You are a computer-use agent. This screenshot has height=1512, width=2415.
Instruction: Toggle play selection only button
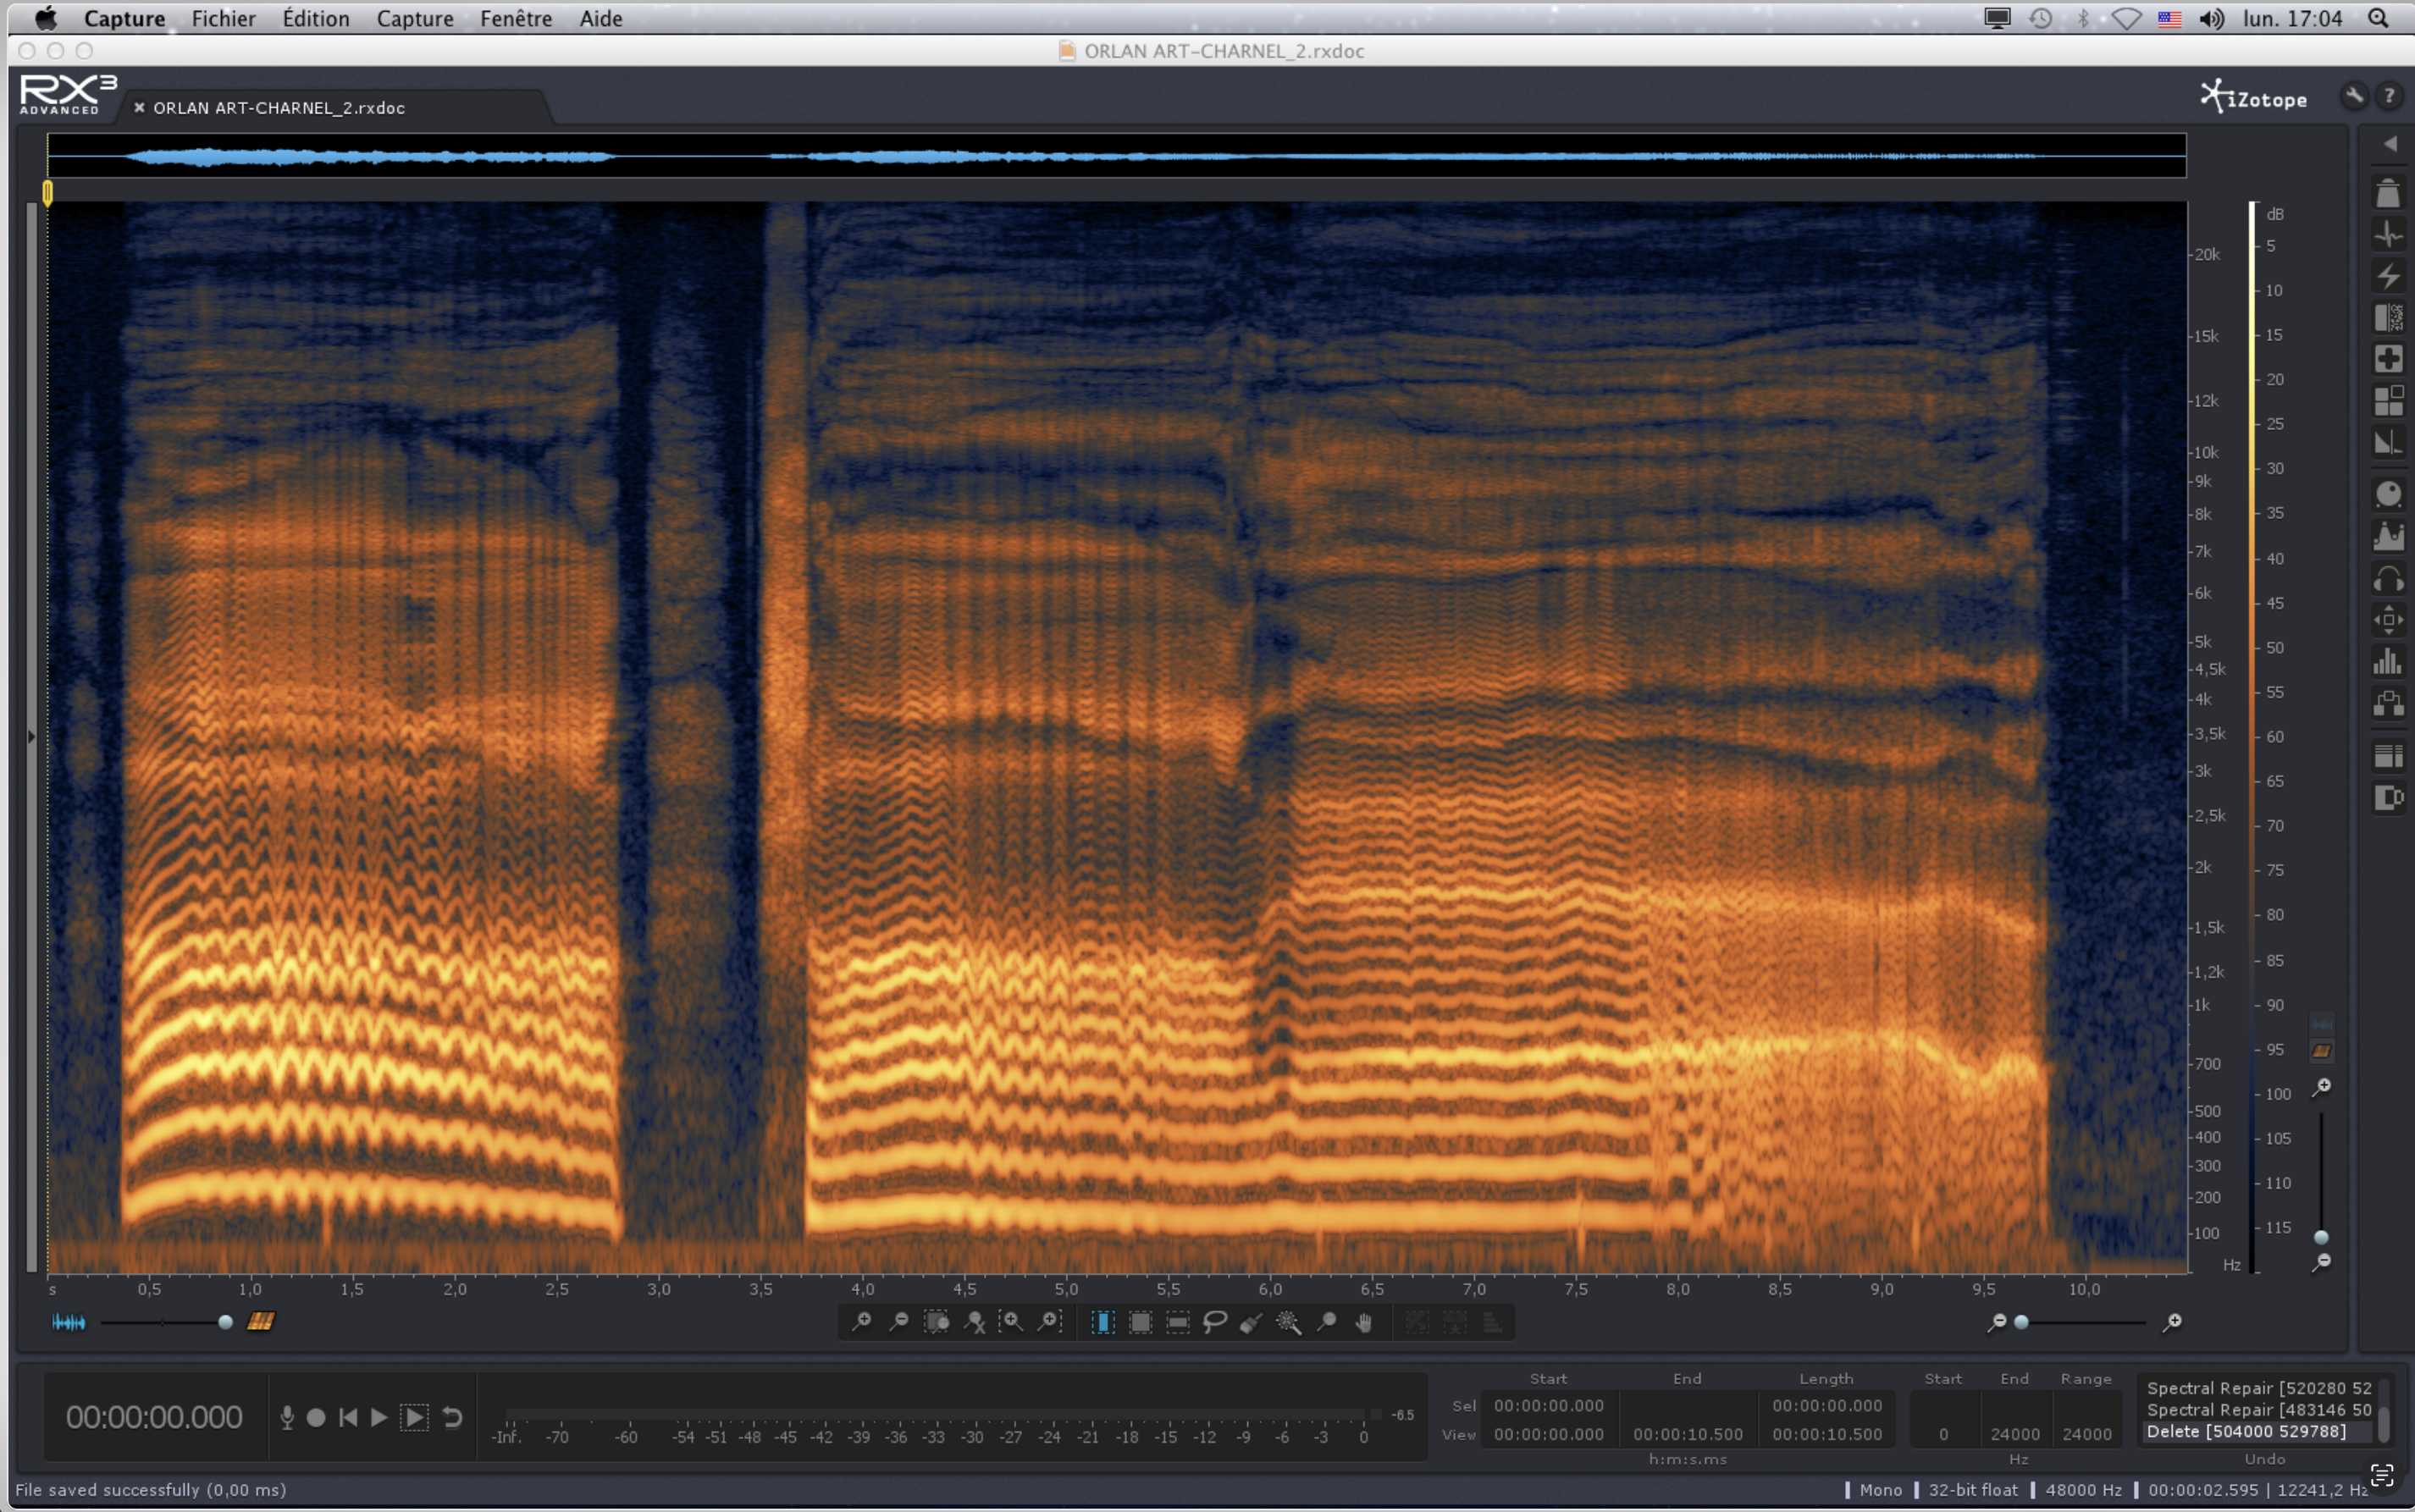(414, 1417)
